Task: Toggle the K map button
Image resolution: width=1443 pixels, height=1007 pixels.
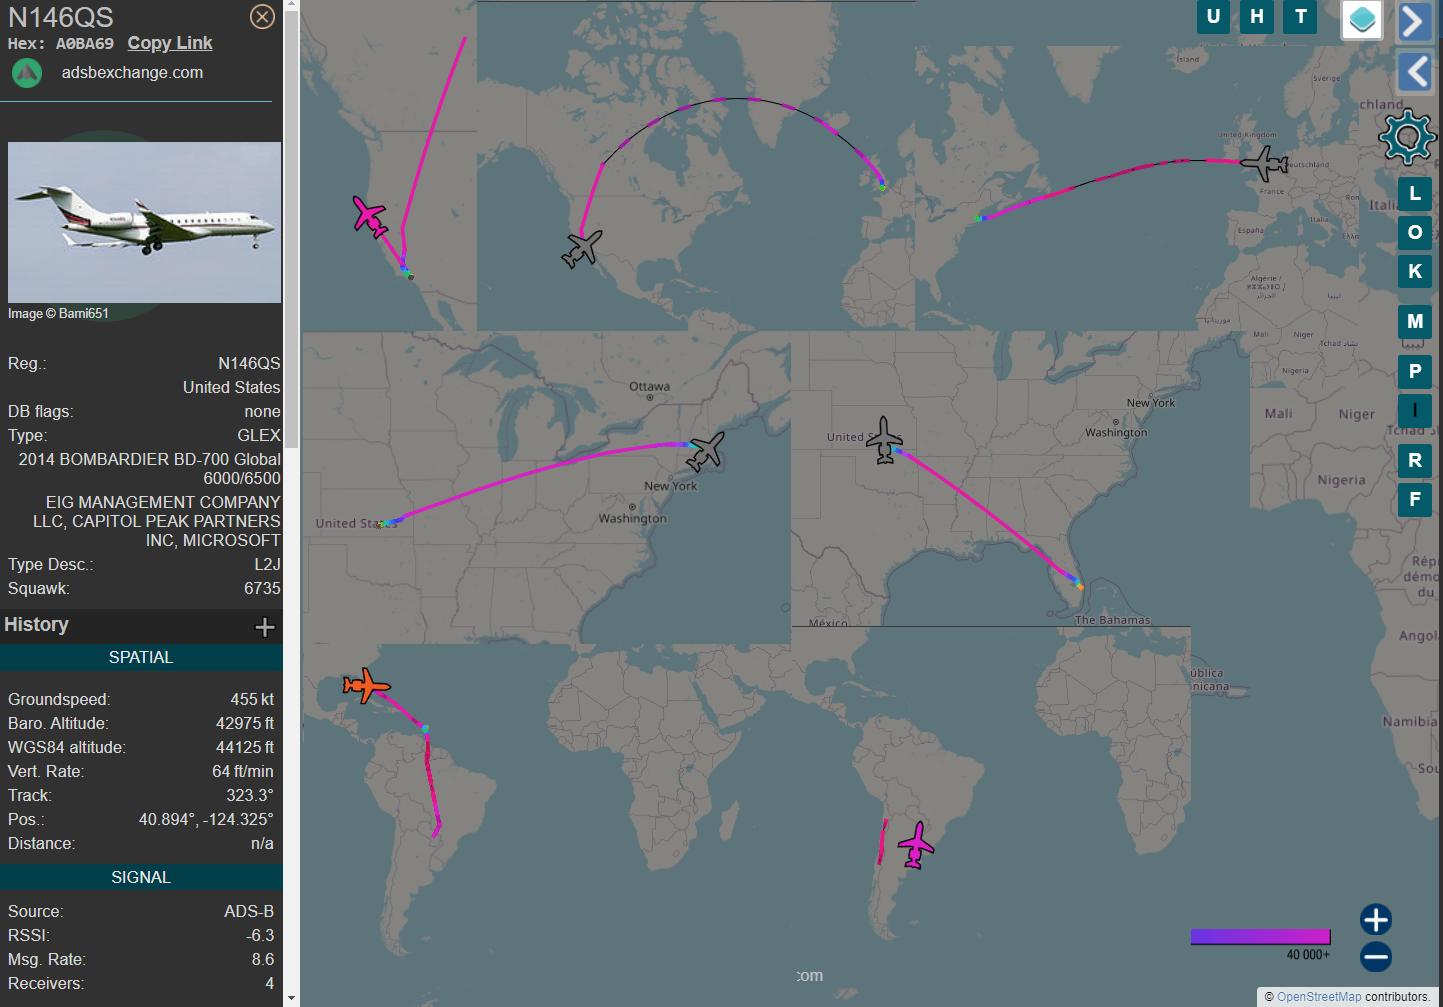Action: pyautogui.click(x=1414, y=272)
